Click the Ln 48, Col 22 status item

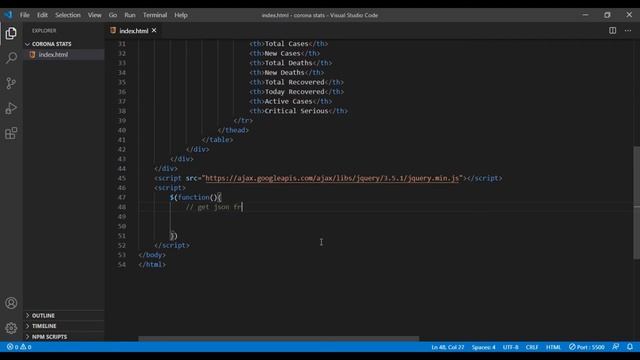pyautogui.click(x=448, y=347)
